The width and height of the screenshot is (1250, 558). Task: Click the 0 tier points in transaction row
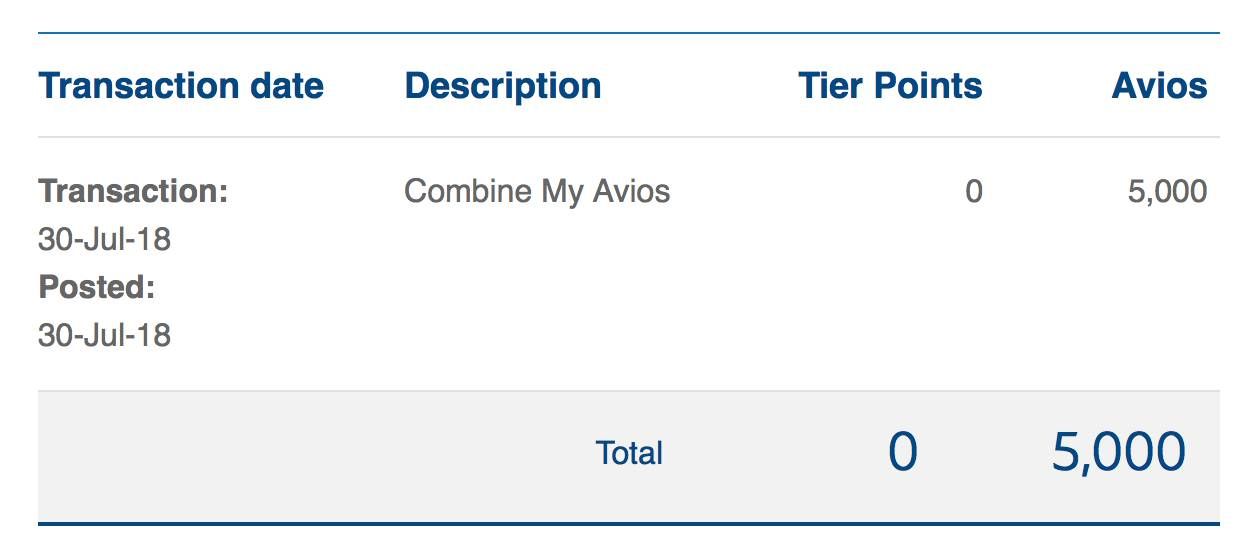click(x=973, y=191)
